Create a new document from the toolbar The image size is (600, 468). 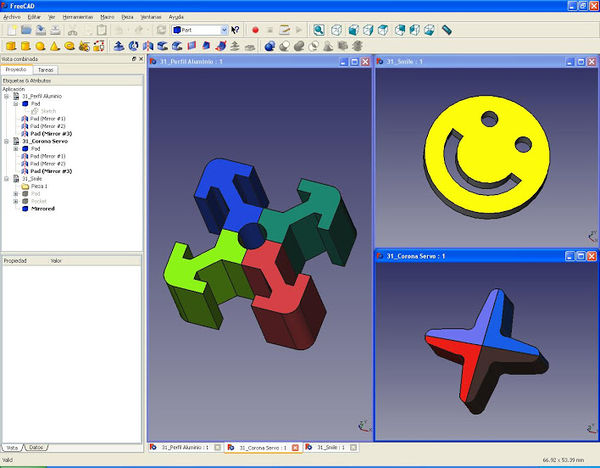coord(11,30)
